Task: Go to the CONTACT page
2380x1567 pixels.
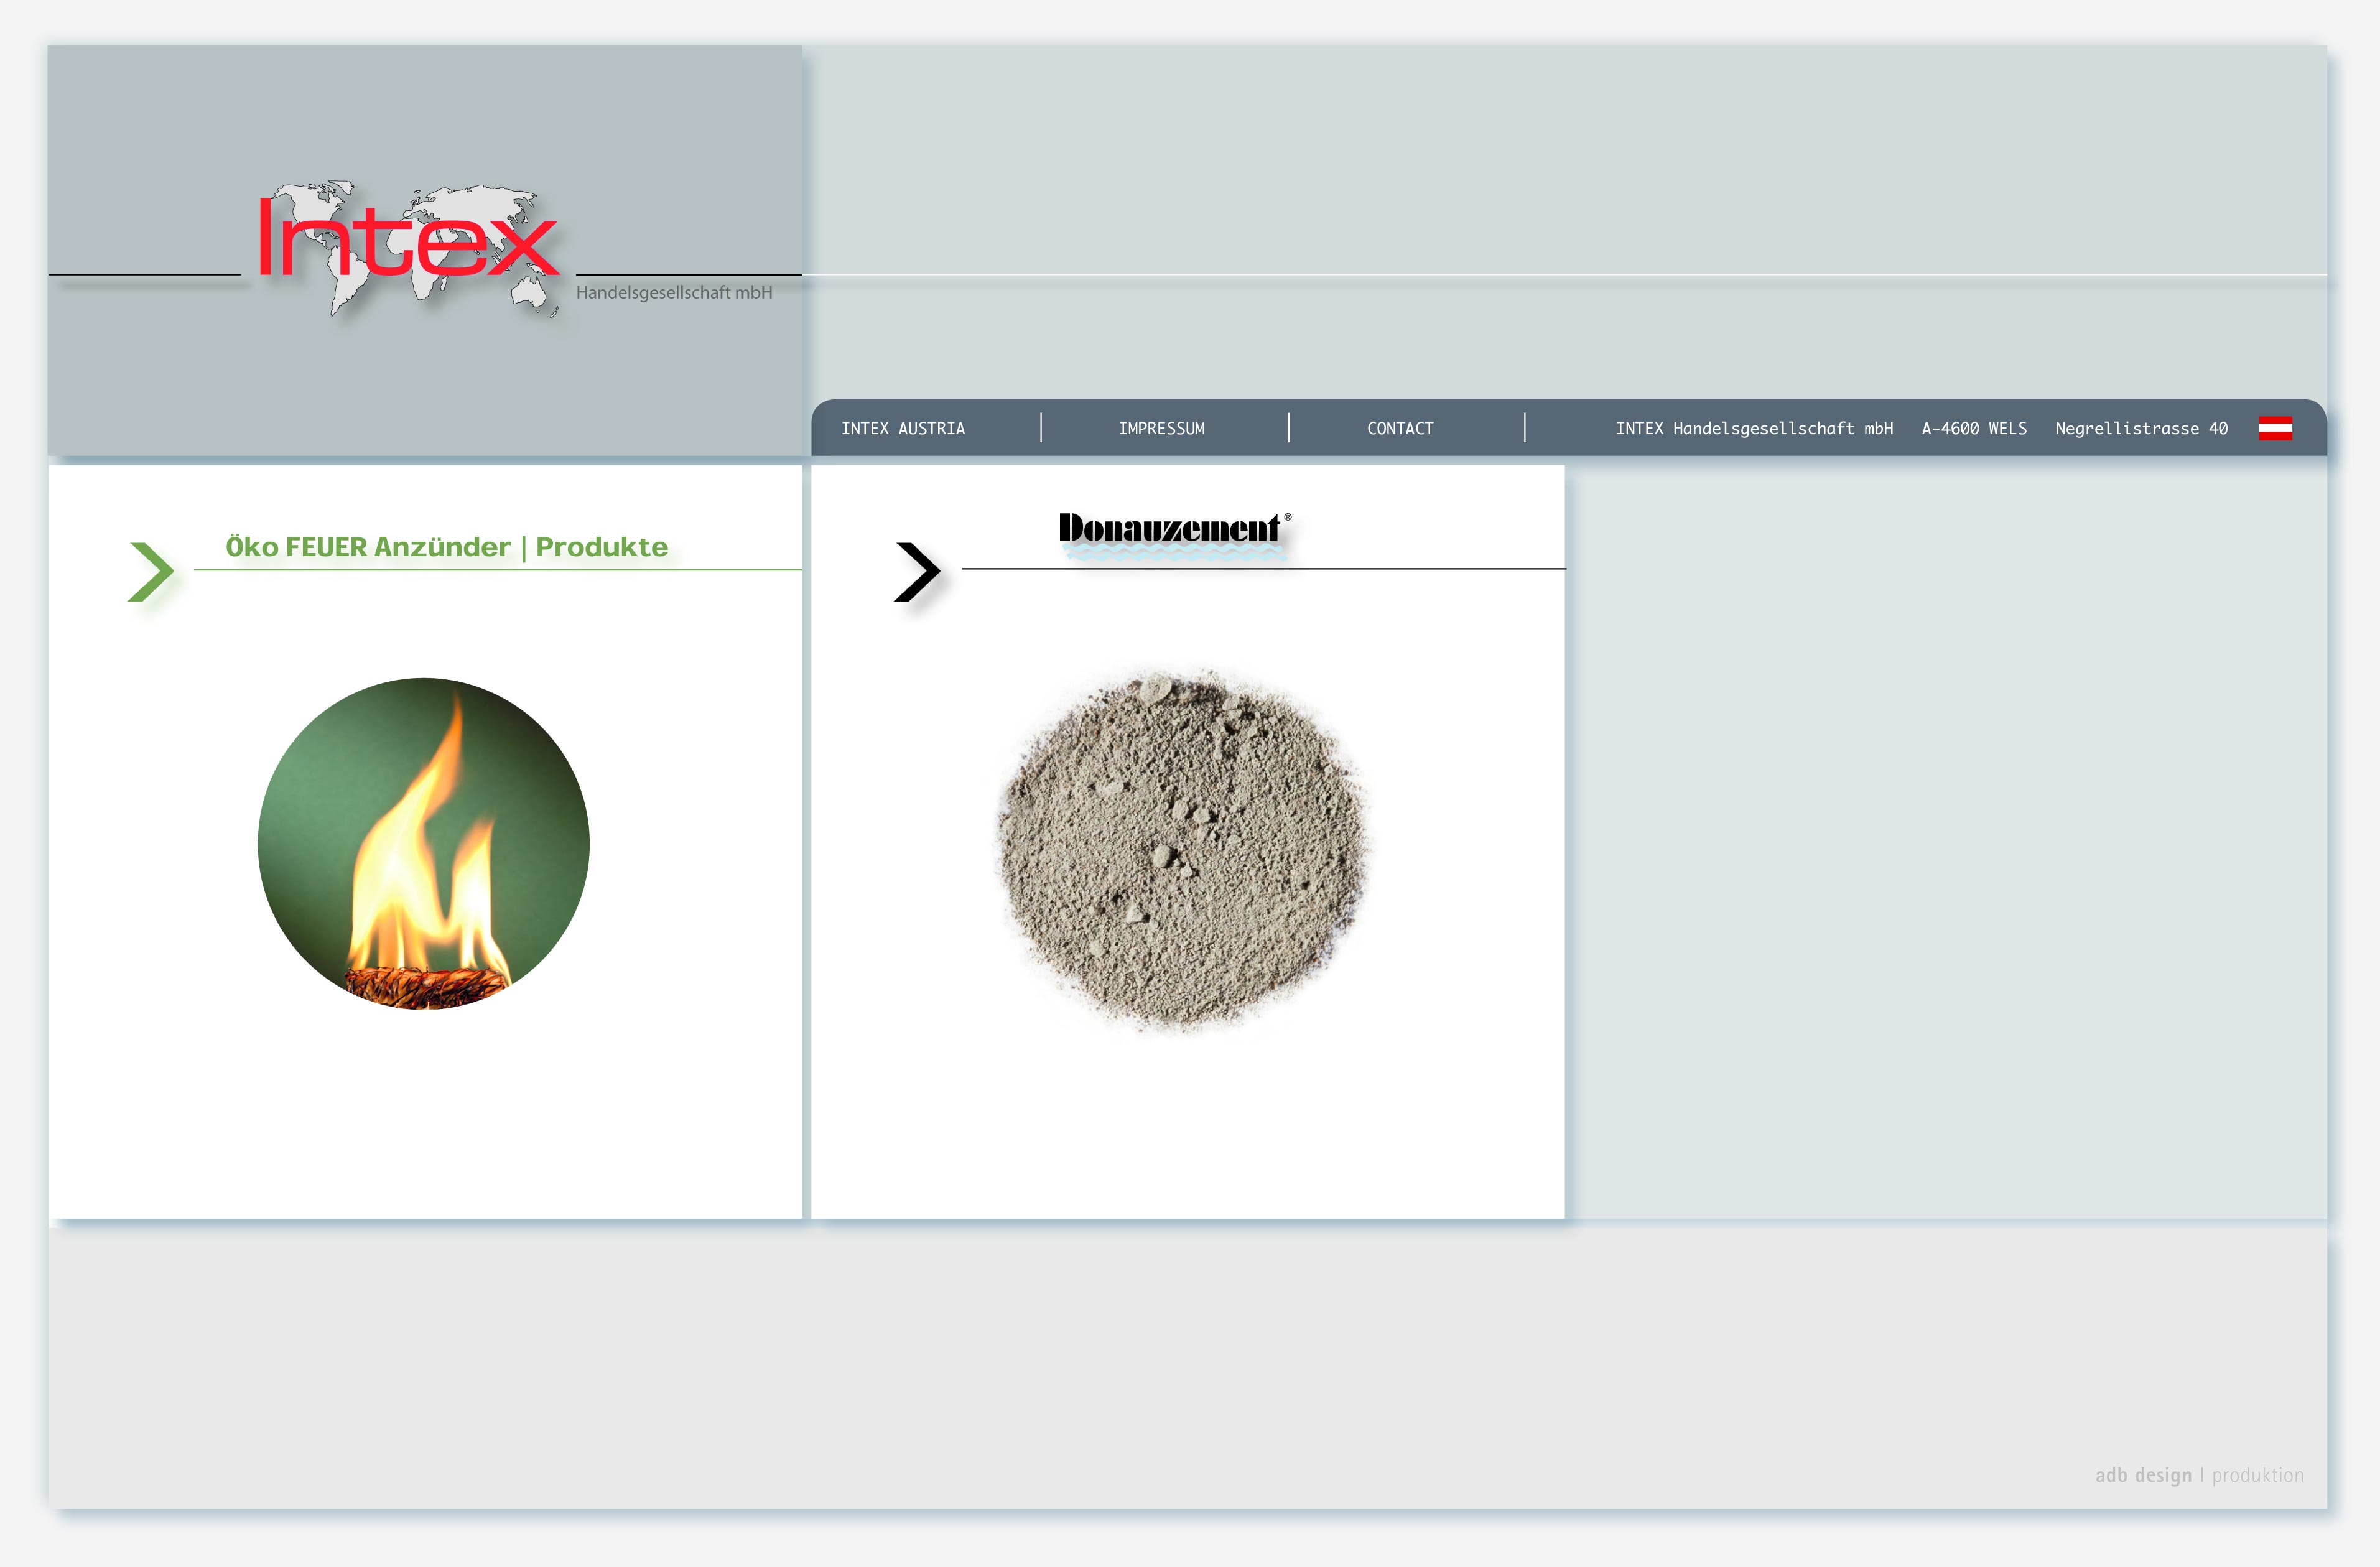Action: (x=1400, y=428)
